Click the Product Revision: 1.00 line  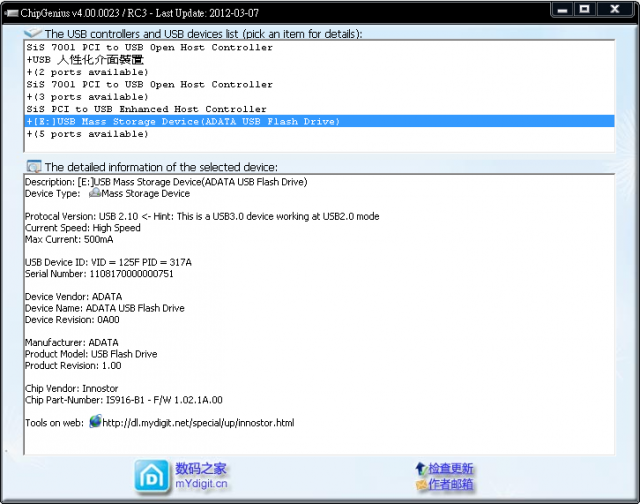(x=73, y=365)
